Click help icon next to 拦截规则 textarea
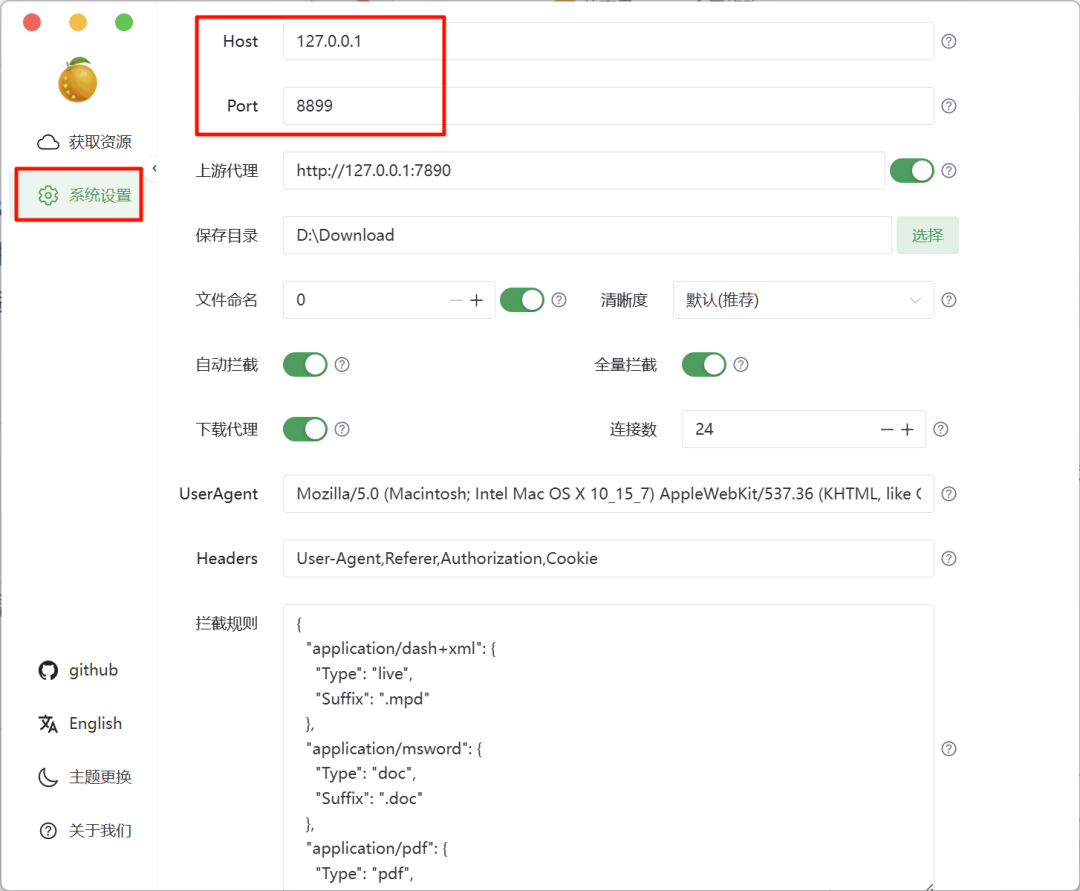This screenshot has width=1080, height=891. [x=949, y=749]
